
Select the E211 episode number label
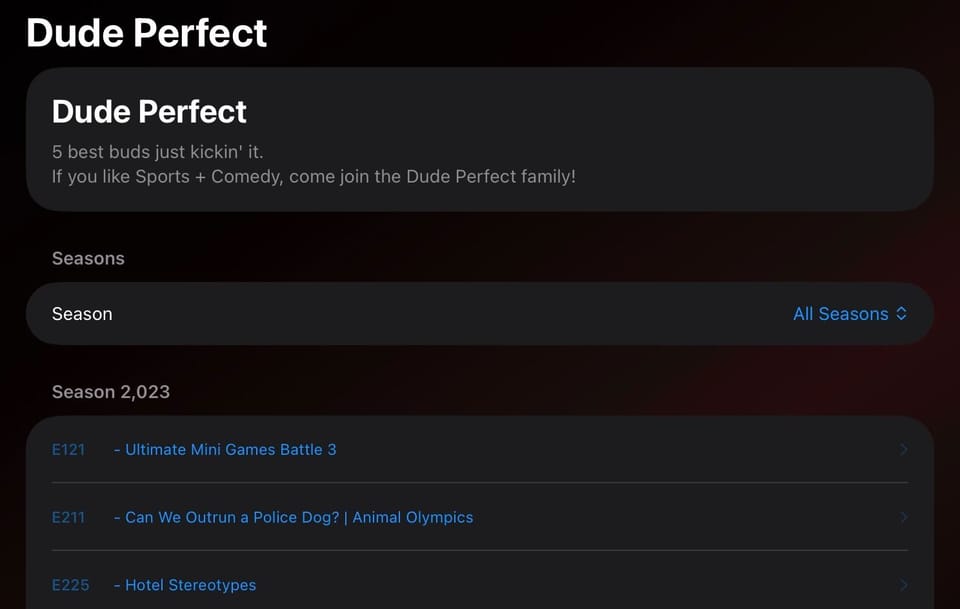[69, 518]
